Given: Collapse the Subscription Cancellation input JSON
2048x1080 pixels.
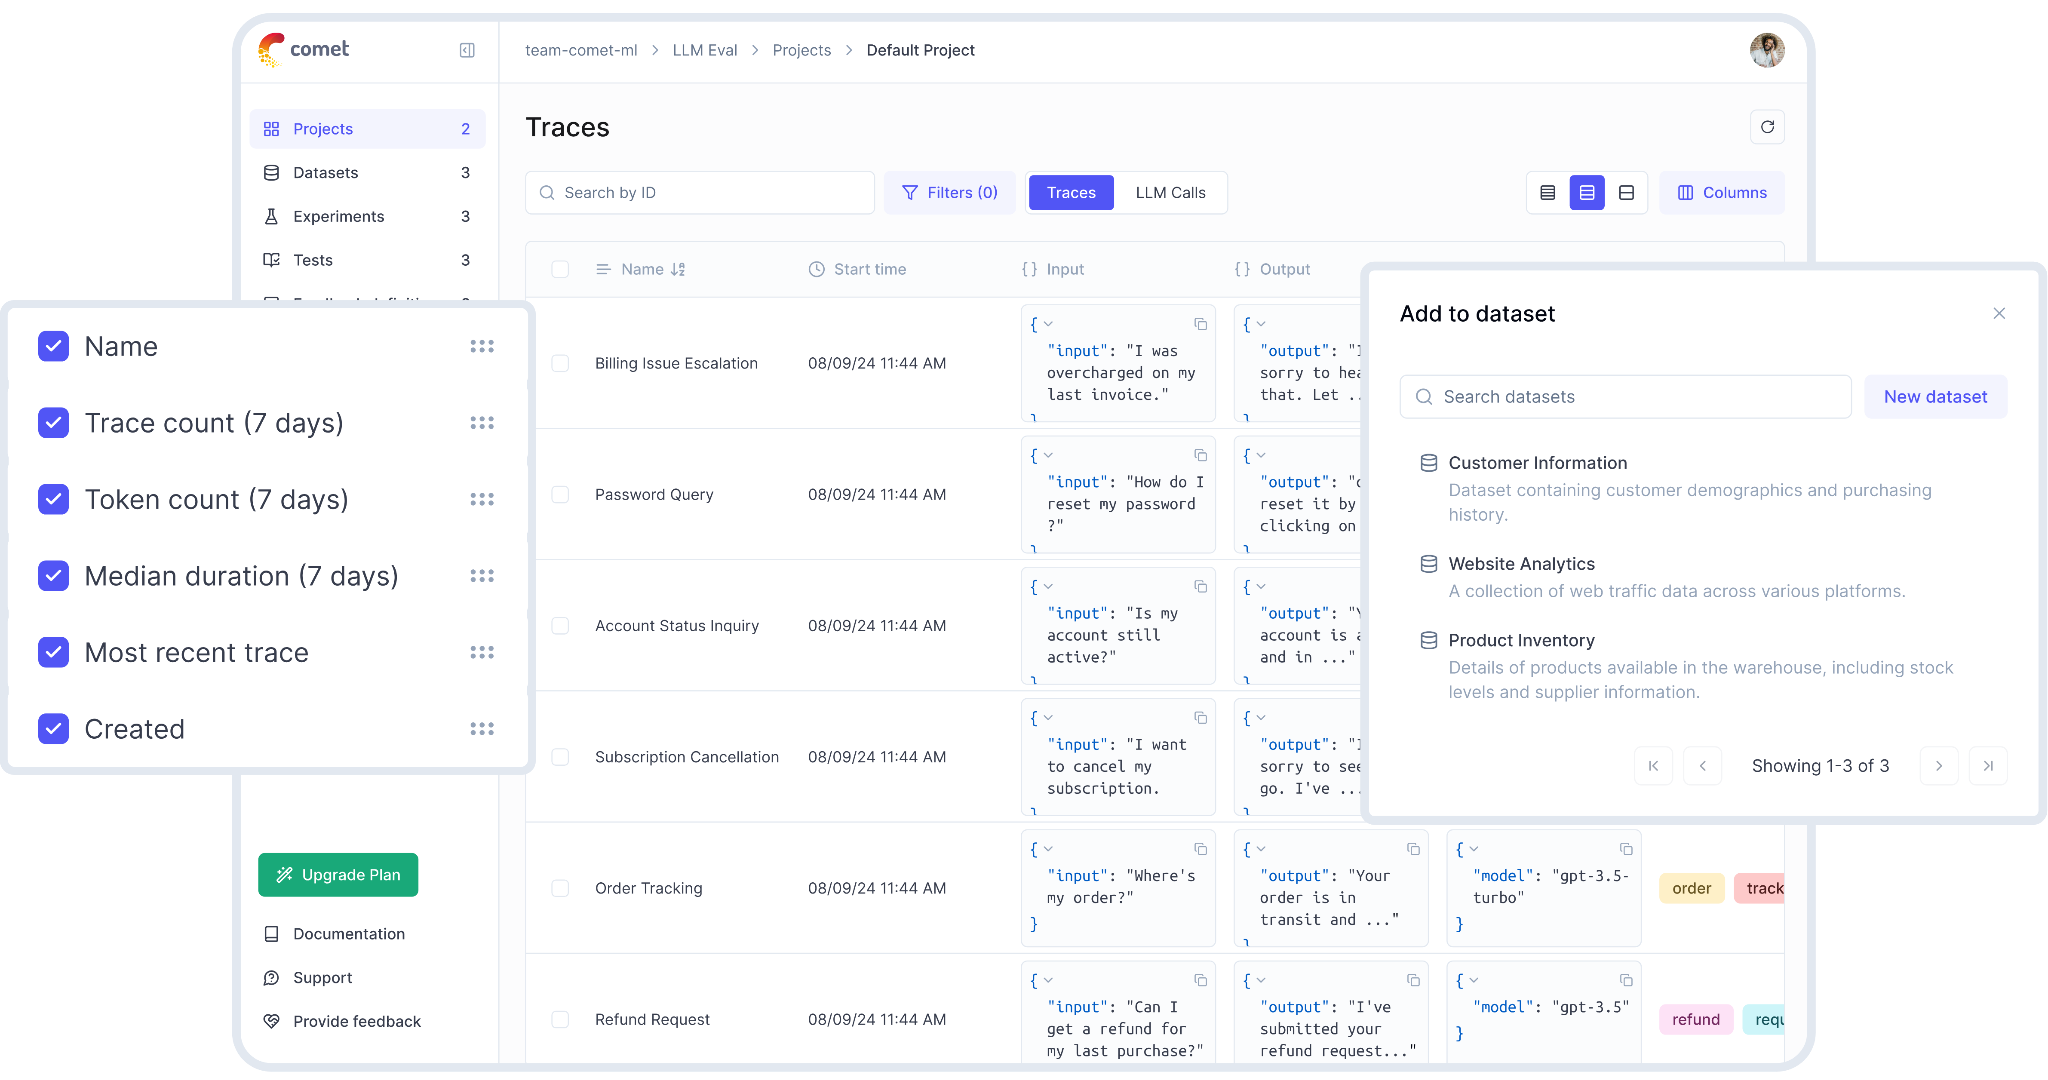Looking at the screenshot, I should tap(1046, 718).
